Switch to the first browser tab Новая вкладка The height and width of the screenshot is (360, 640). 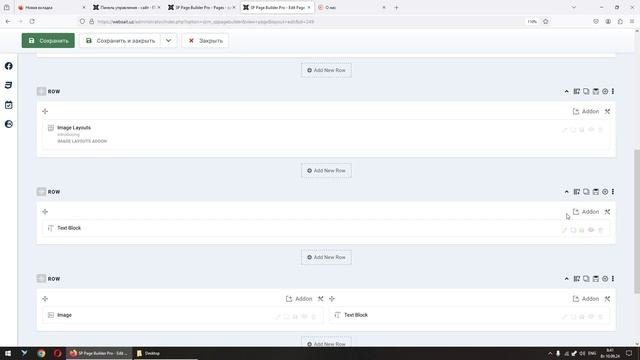[x=51, y=7]
